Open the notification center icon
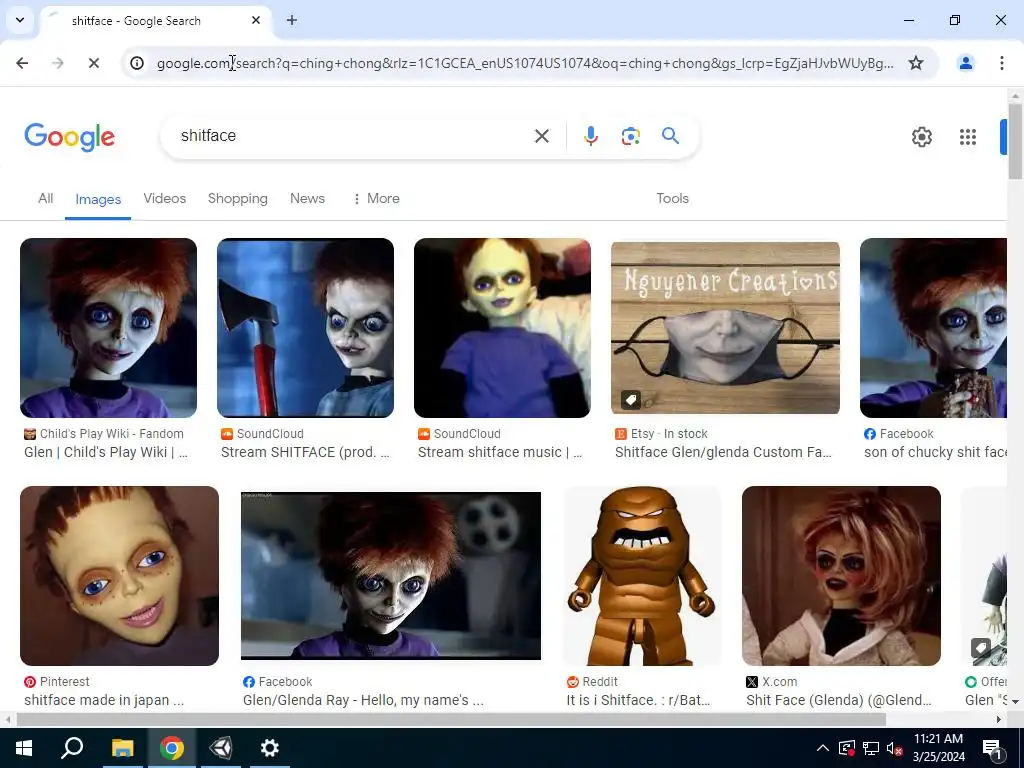This screenshot has height=768, width=1024. [993, 748]
